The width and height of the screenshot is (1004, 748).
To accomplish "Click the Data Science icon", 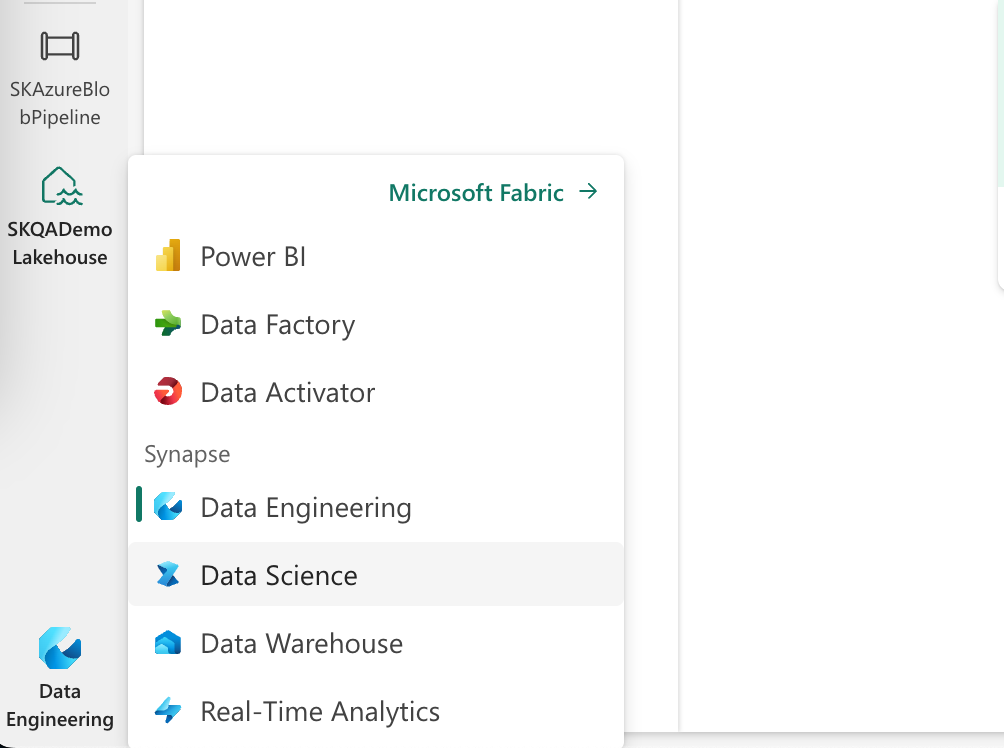I will (169, 575).
